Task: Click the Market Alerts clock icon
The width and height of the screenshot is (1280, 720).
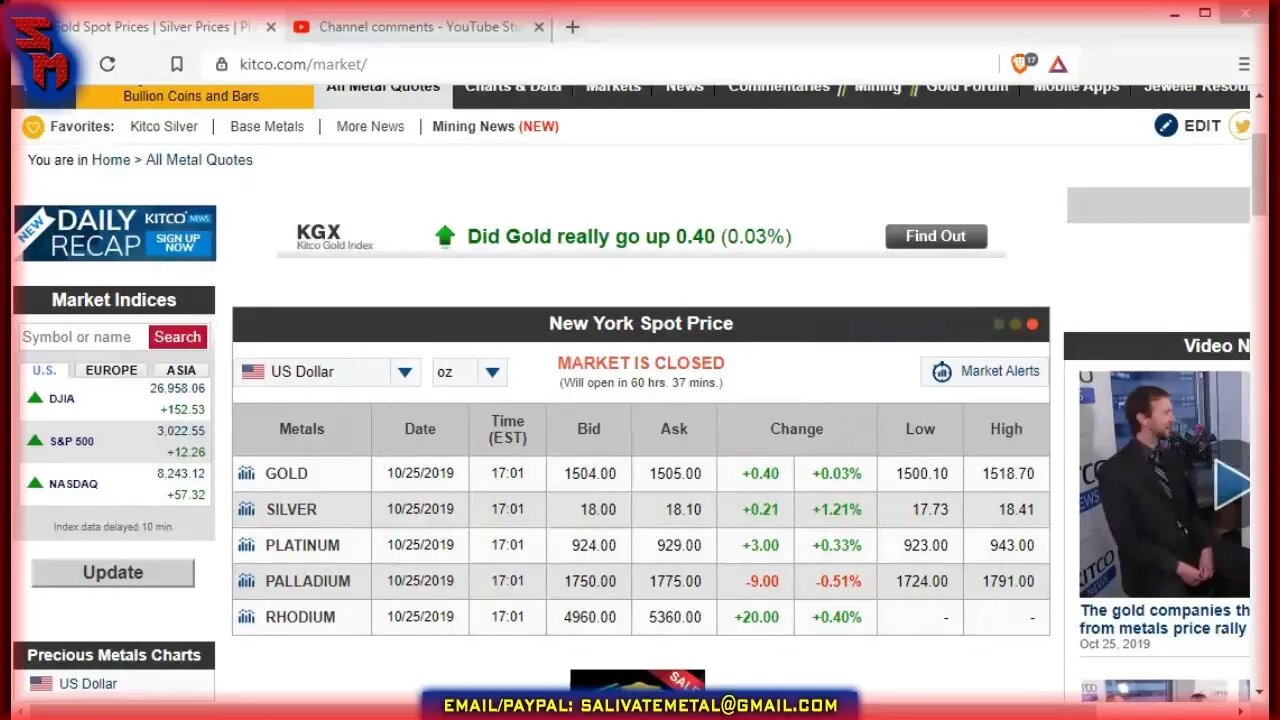Action: pos(942,372)
